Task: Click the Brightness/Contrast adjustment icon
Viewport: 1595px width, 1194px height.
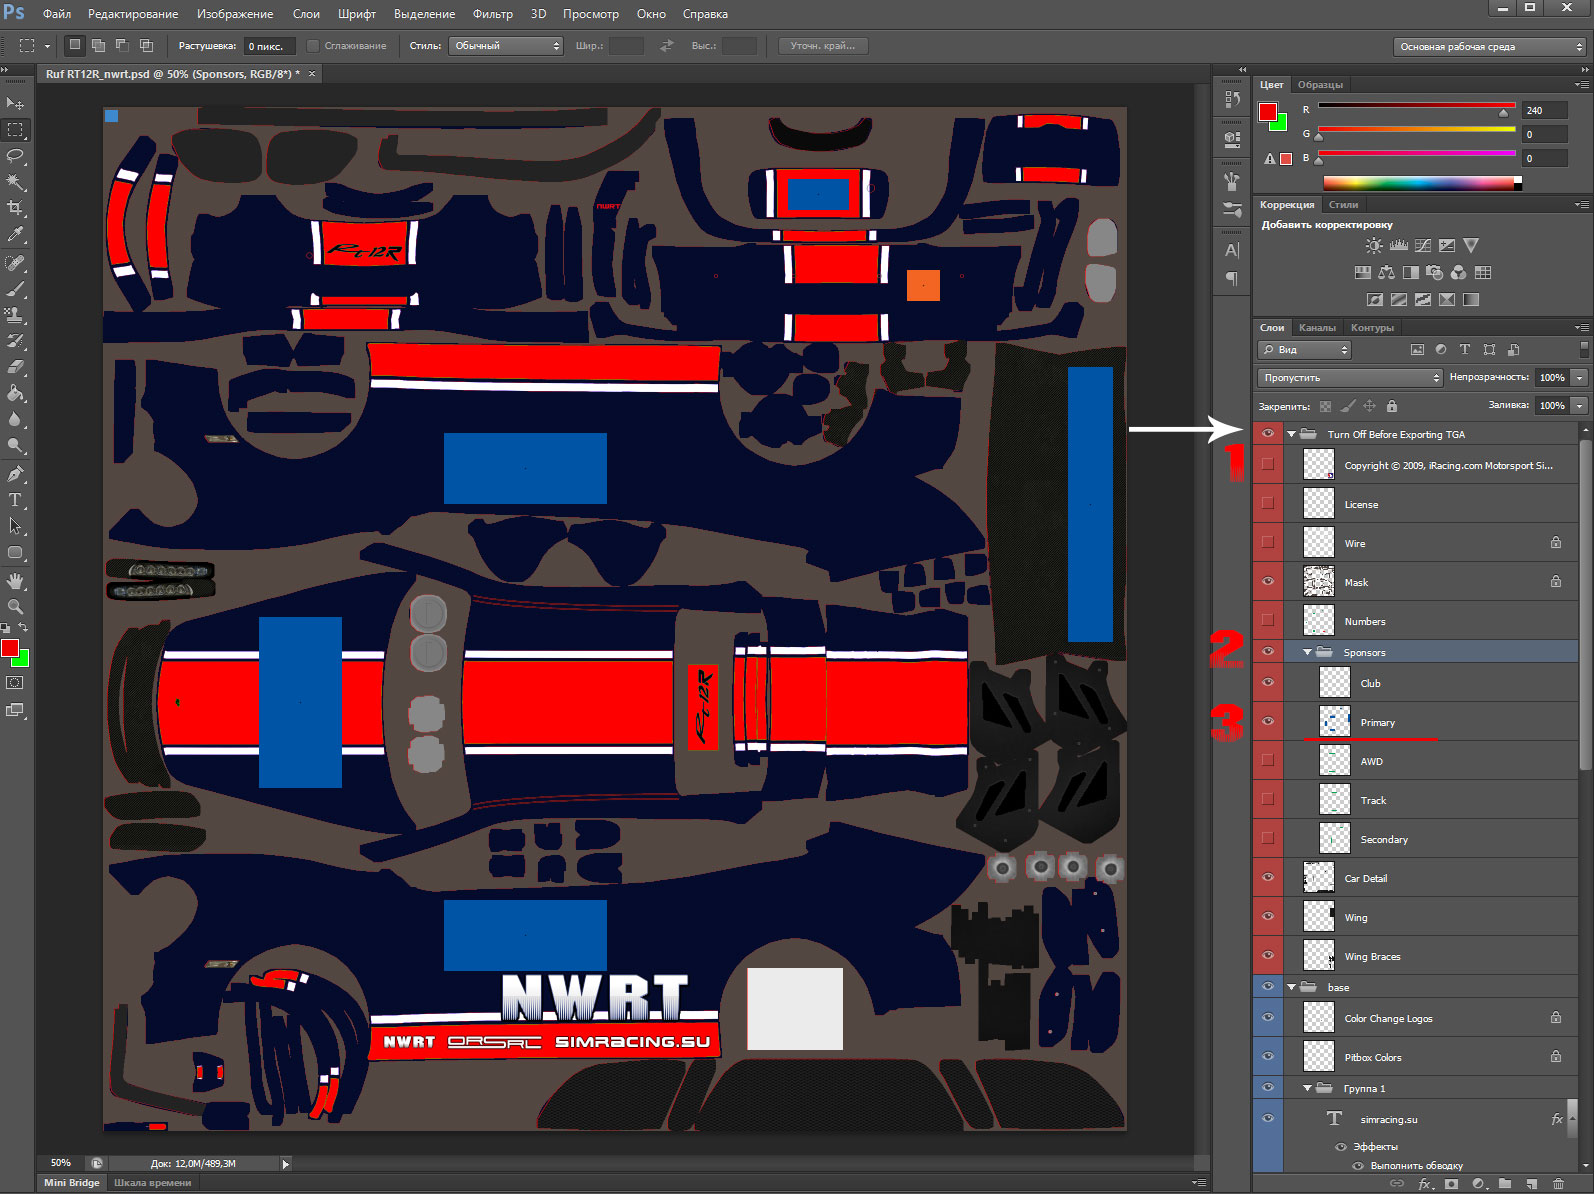Action: pos(1374,246)
